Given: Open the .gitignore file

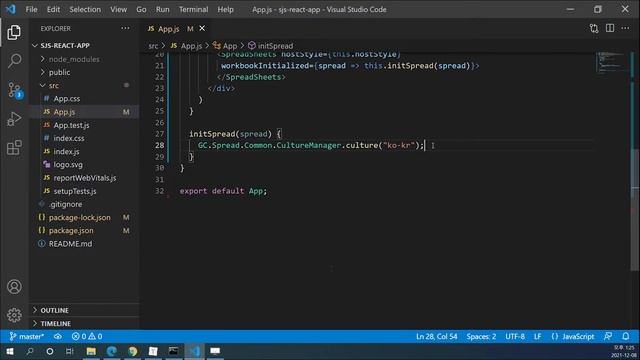Looking at the screenshot, I should 65,204.
